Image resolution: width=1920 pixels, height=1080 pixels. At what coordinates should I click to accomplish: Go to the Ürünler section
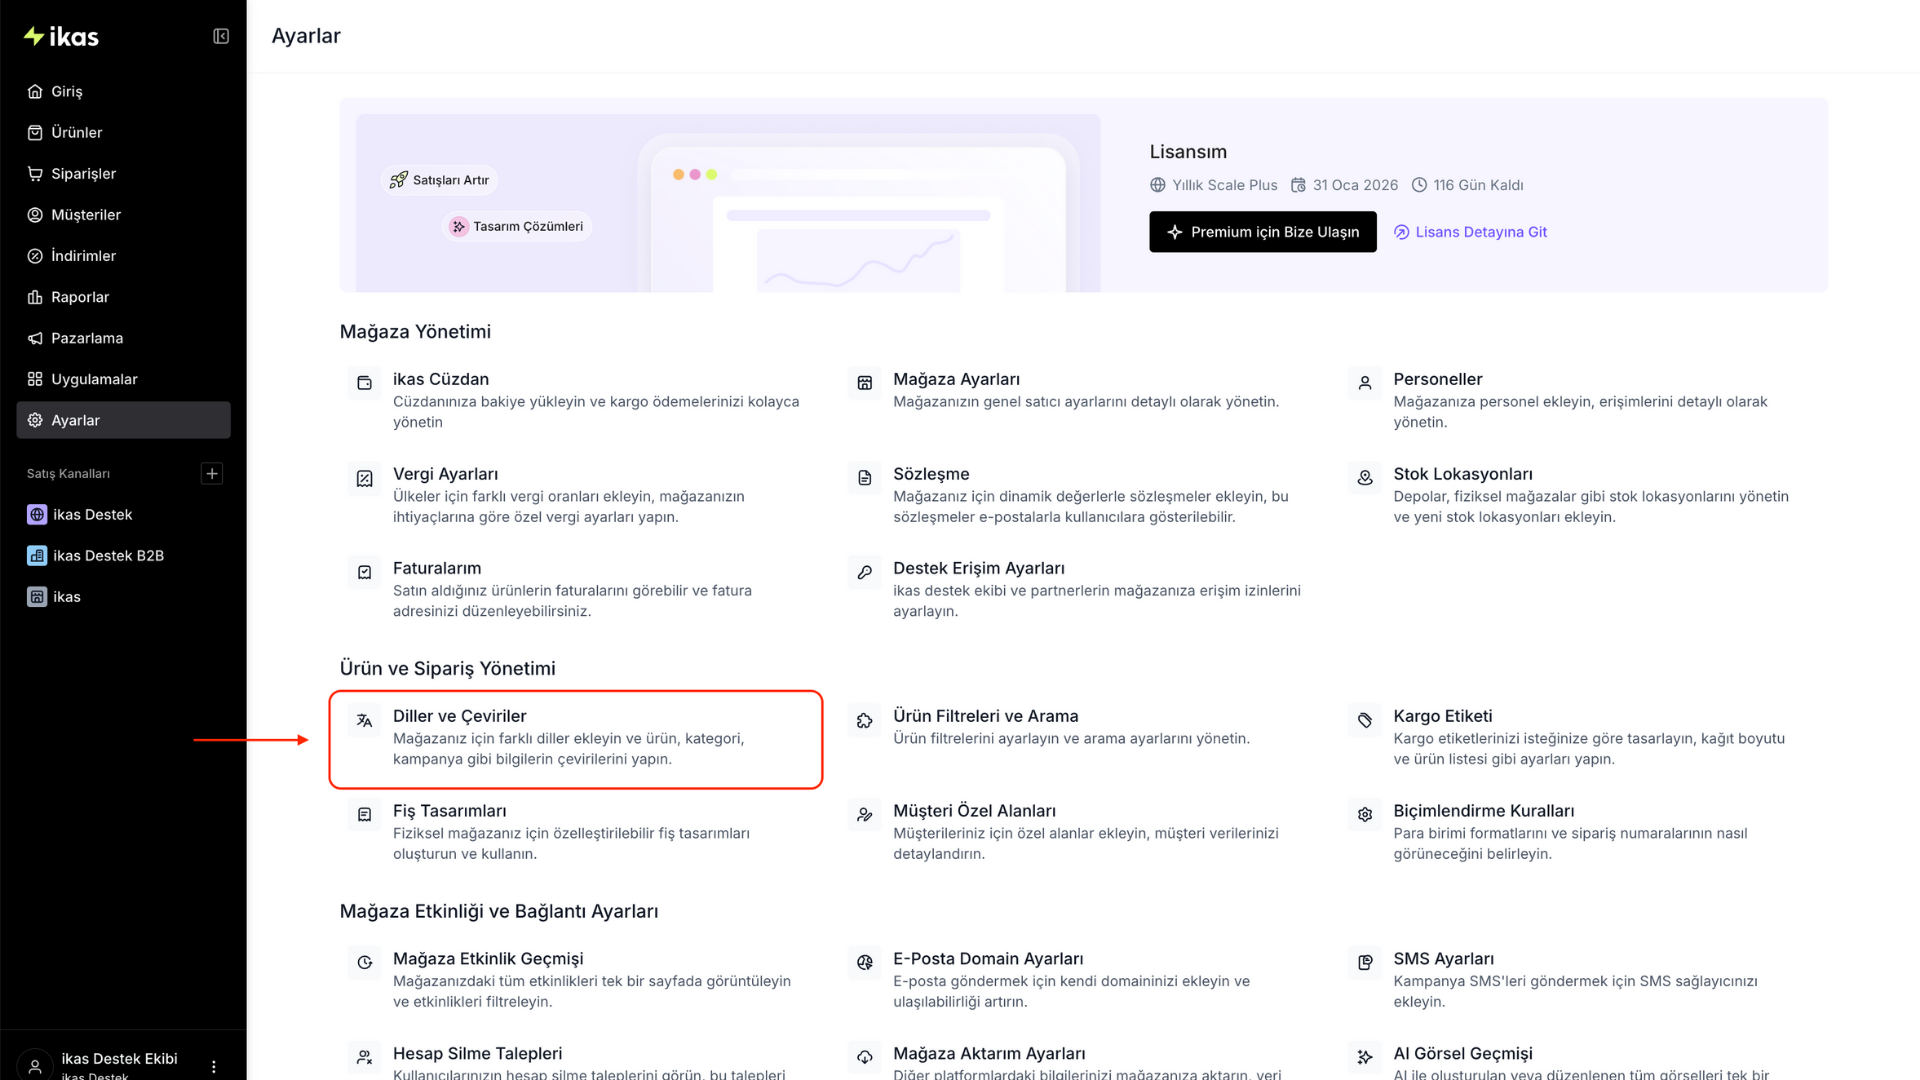coord(123,132)
